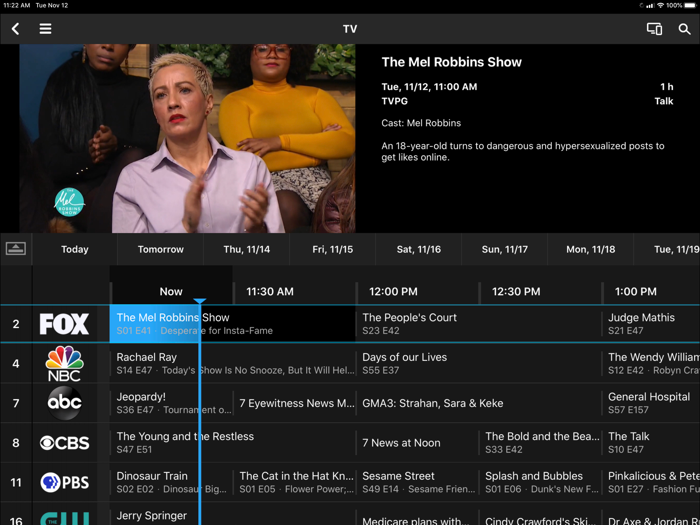Select channel number 7
The height and width of the screenshot is (525, 700).
point(16,403)
